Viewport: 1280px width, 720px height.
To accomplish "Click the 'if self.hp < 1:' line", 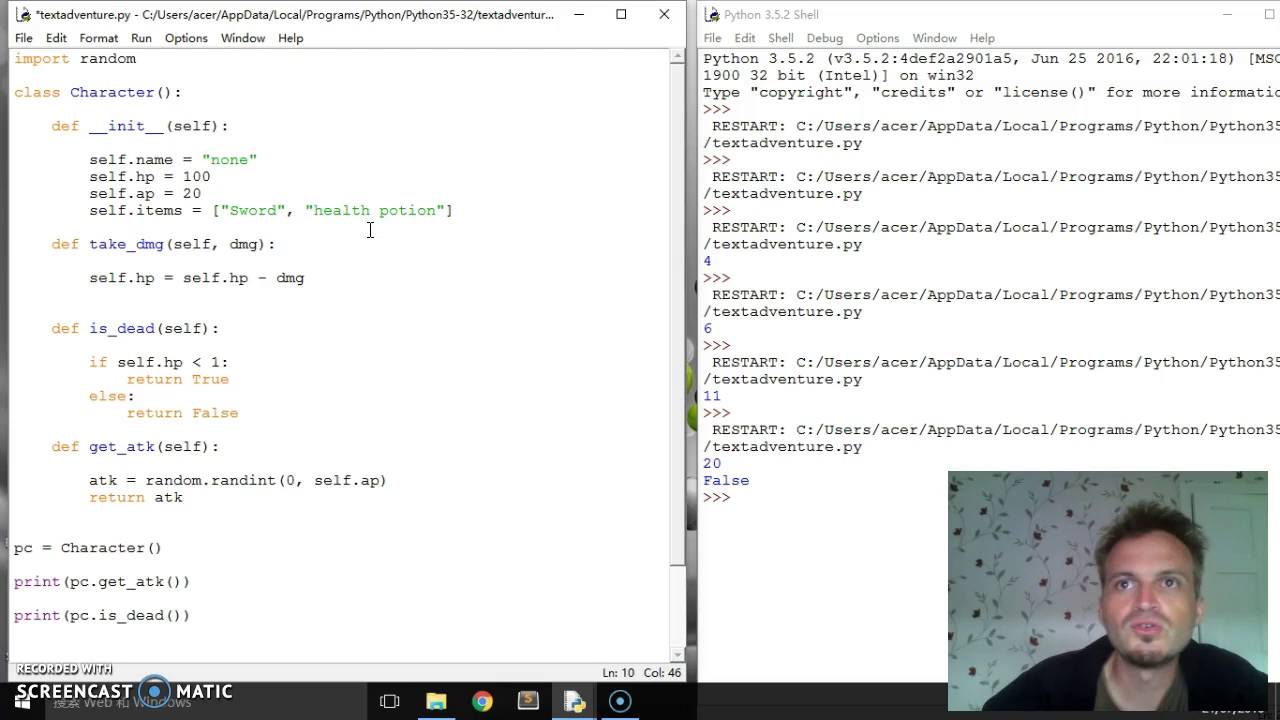I will (x=159, y=363).
